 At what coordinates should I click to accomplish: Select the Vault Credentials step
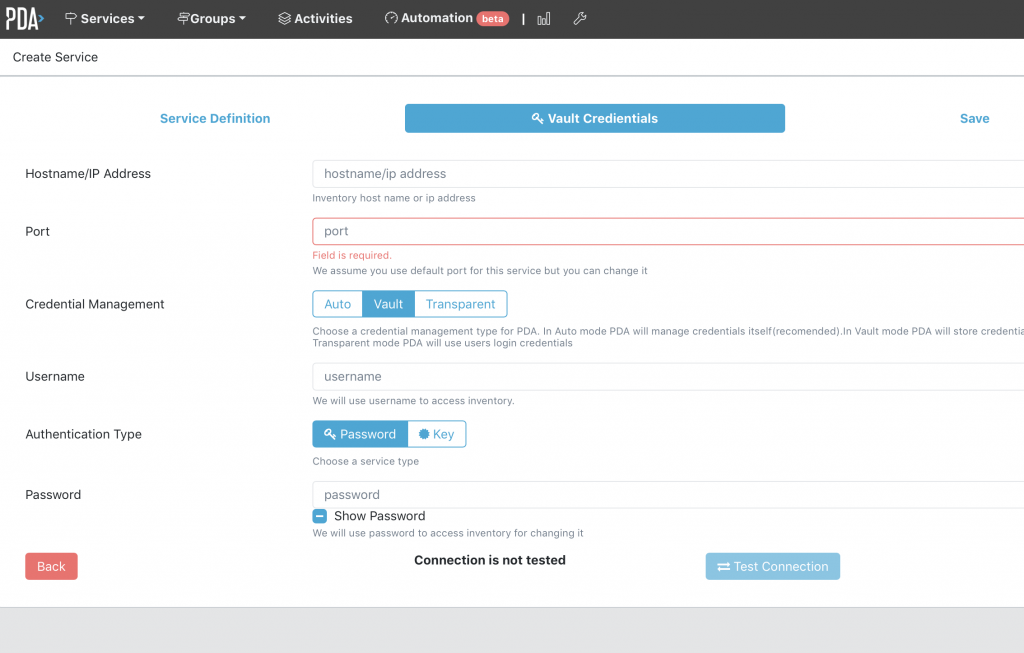coord(594,118)
